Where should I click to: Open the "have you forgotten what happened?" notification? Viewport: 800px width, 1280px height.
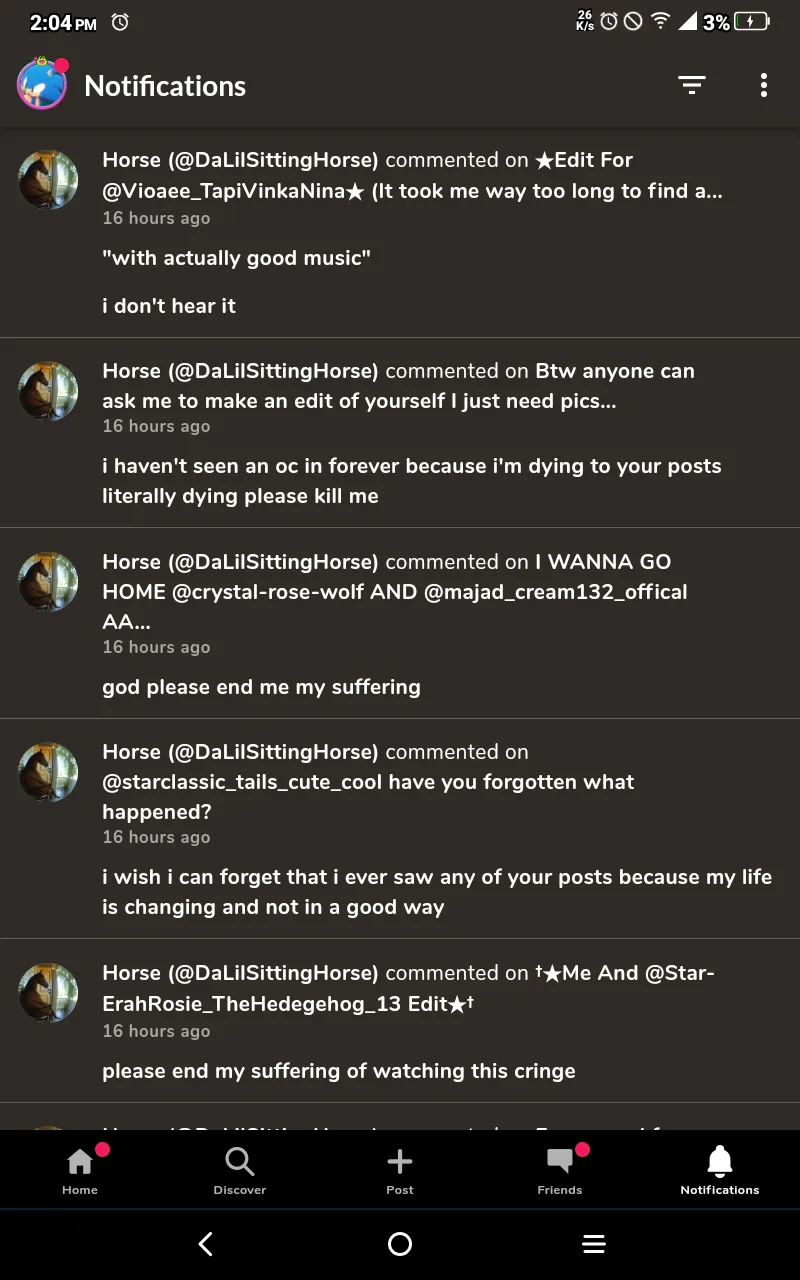[368, 782]
